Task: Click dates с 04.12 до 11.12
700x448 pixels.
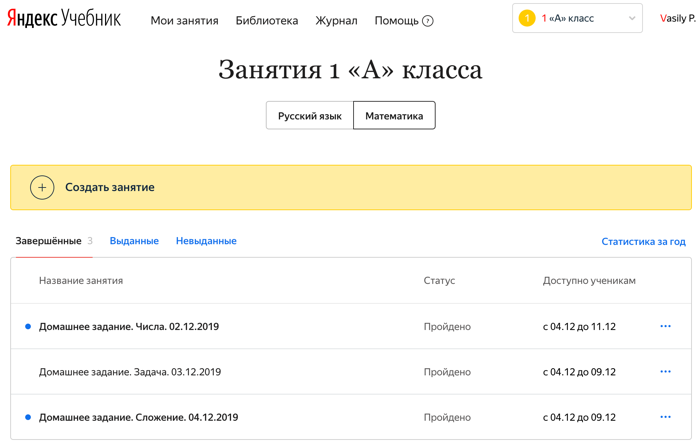Action: click(x=579, y=327)
